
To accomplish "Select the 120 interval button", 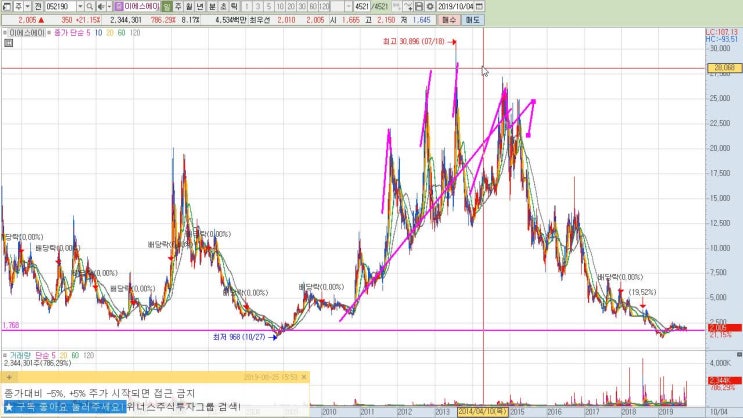I will [324, 7].
